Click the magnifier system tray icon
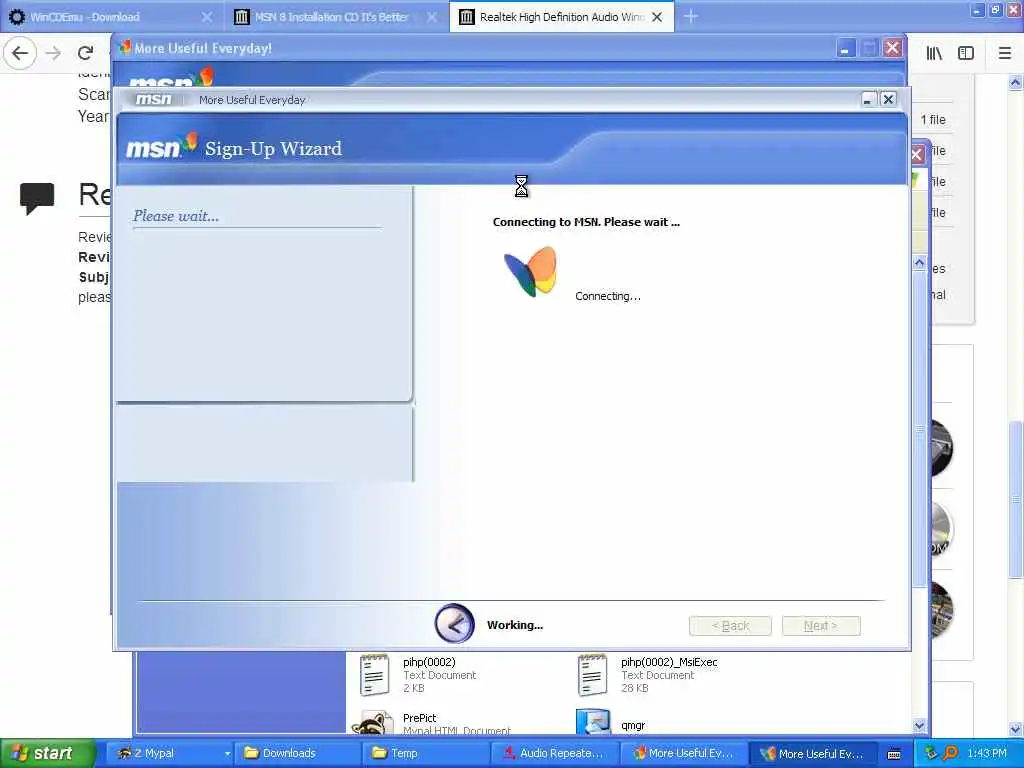1024x768 pixels. [950, 753]
